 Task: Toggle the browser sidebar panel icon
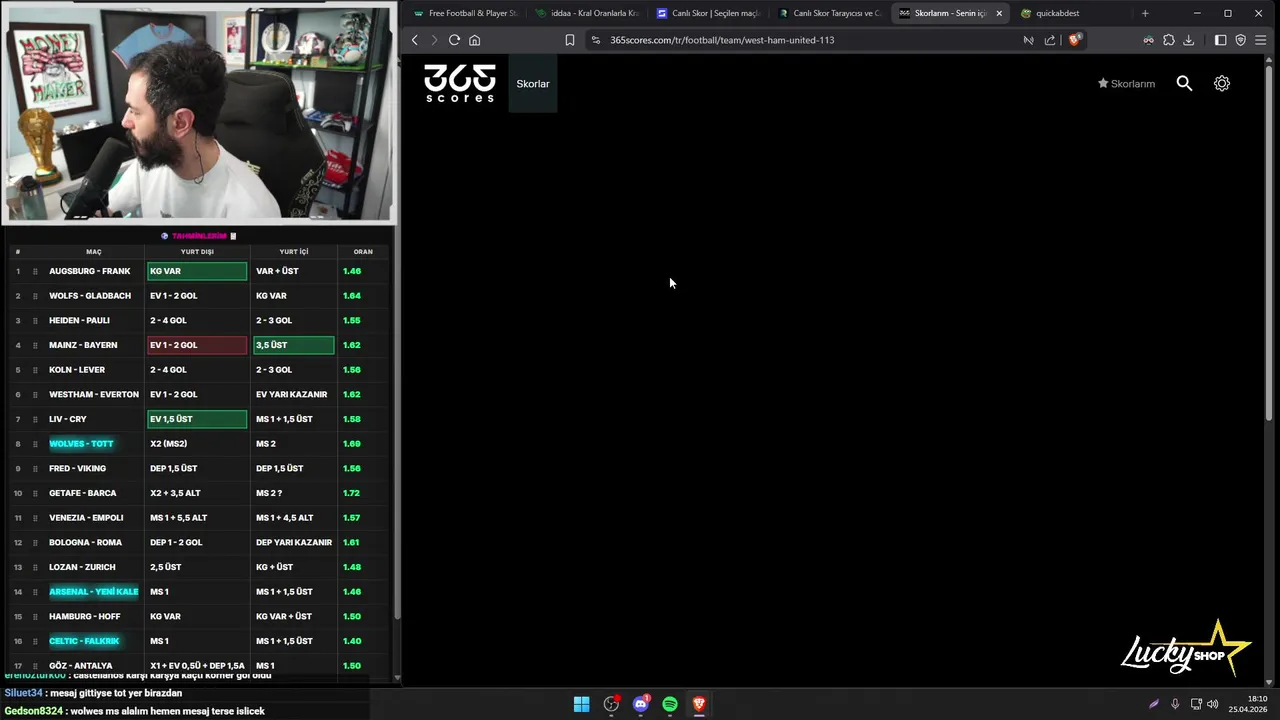coord(1221,40)
